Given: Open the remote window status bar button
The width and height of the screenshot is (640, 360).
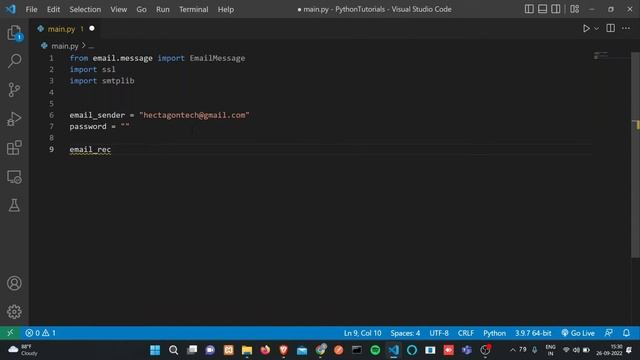Looking at the screenshot, I should [x=10, y=333].
